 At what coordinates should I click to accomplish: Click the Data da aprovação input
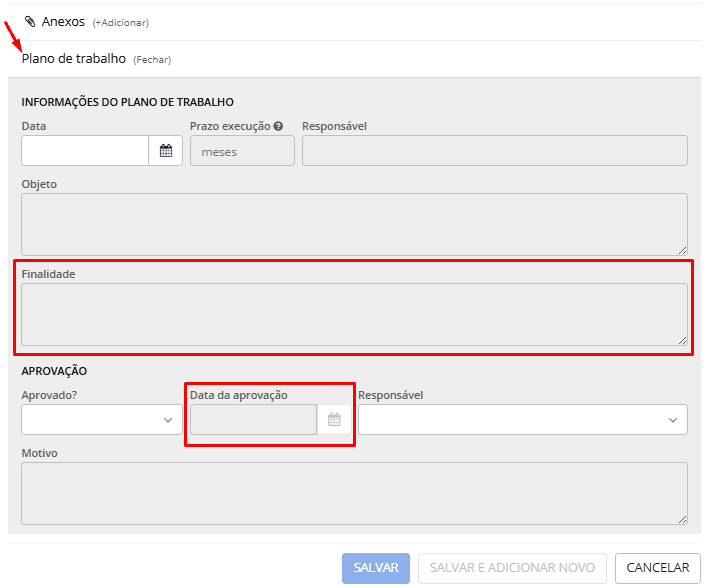pyautogui.click(x=254, y=420)
